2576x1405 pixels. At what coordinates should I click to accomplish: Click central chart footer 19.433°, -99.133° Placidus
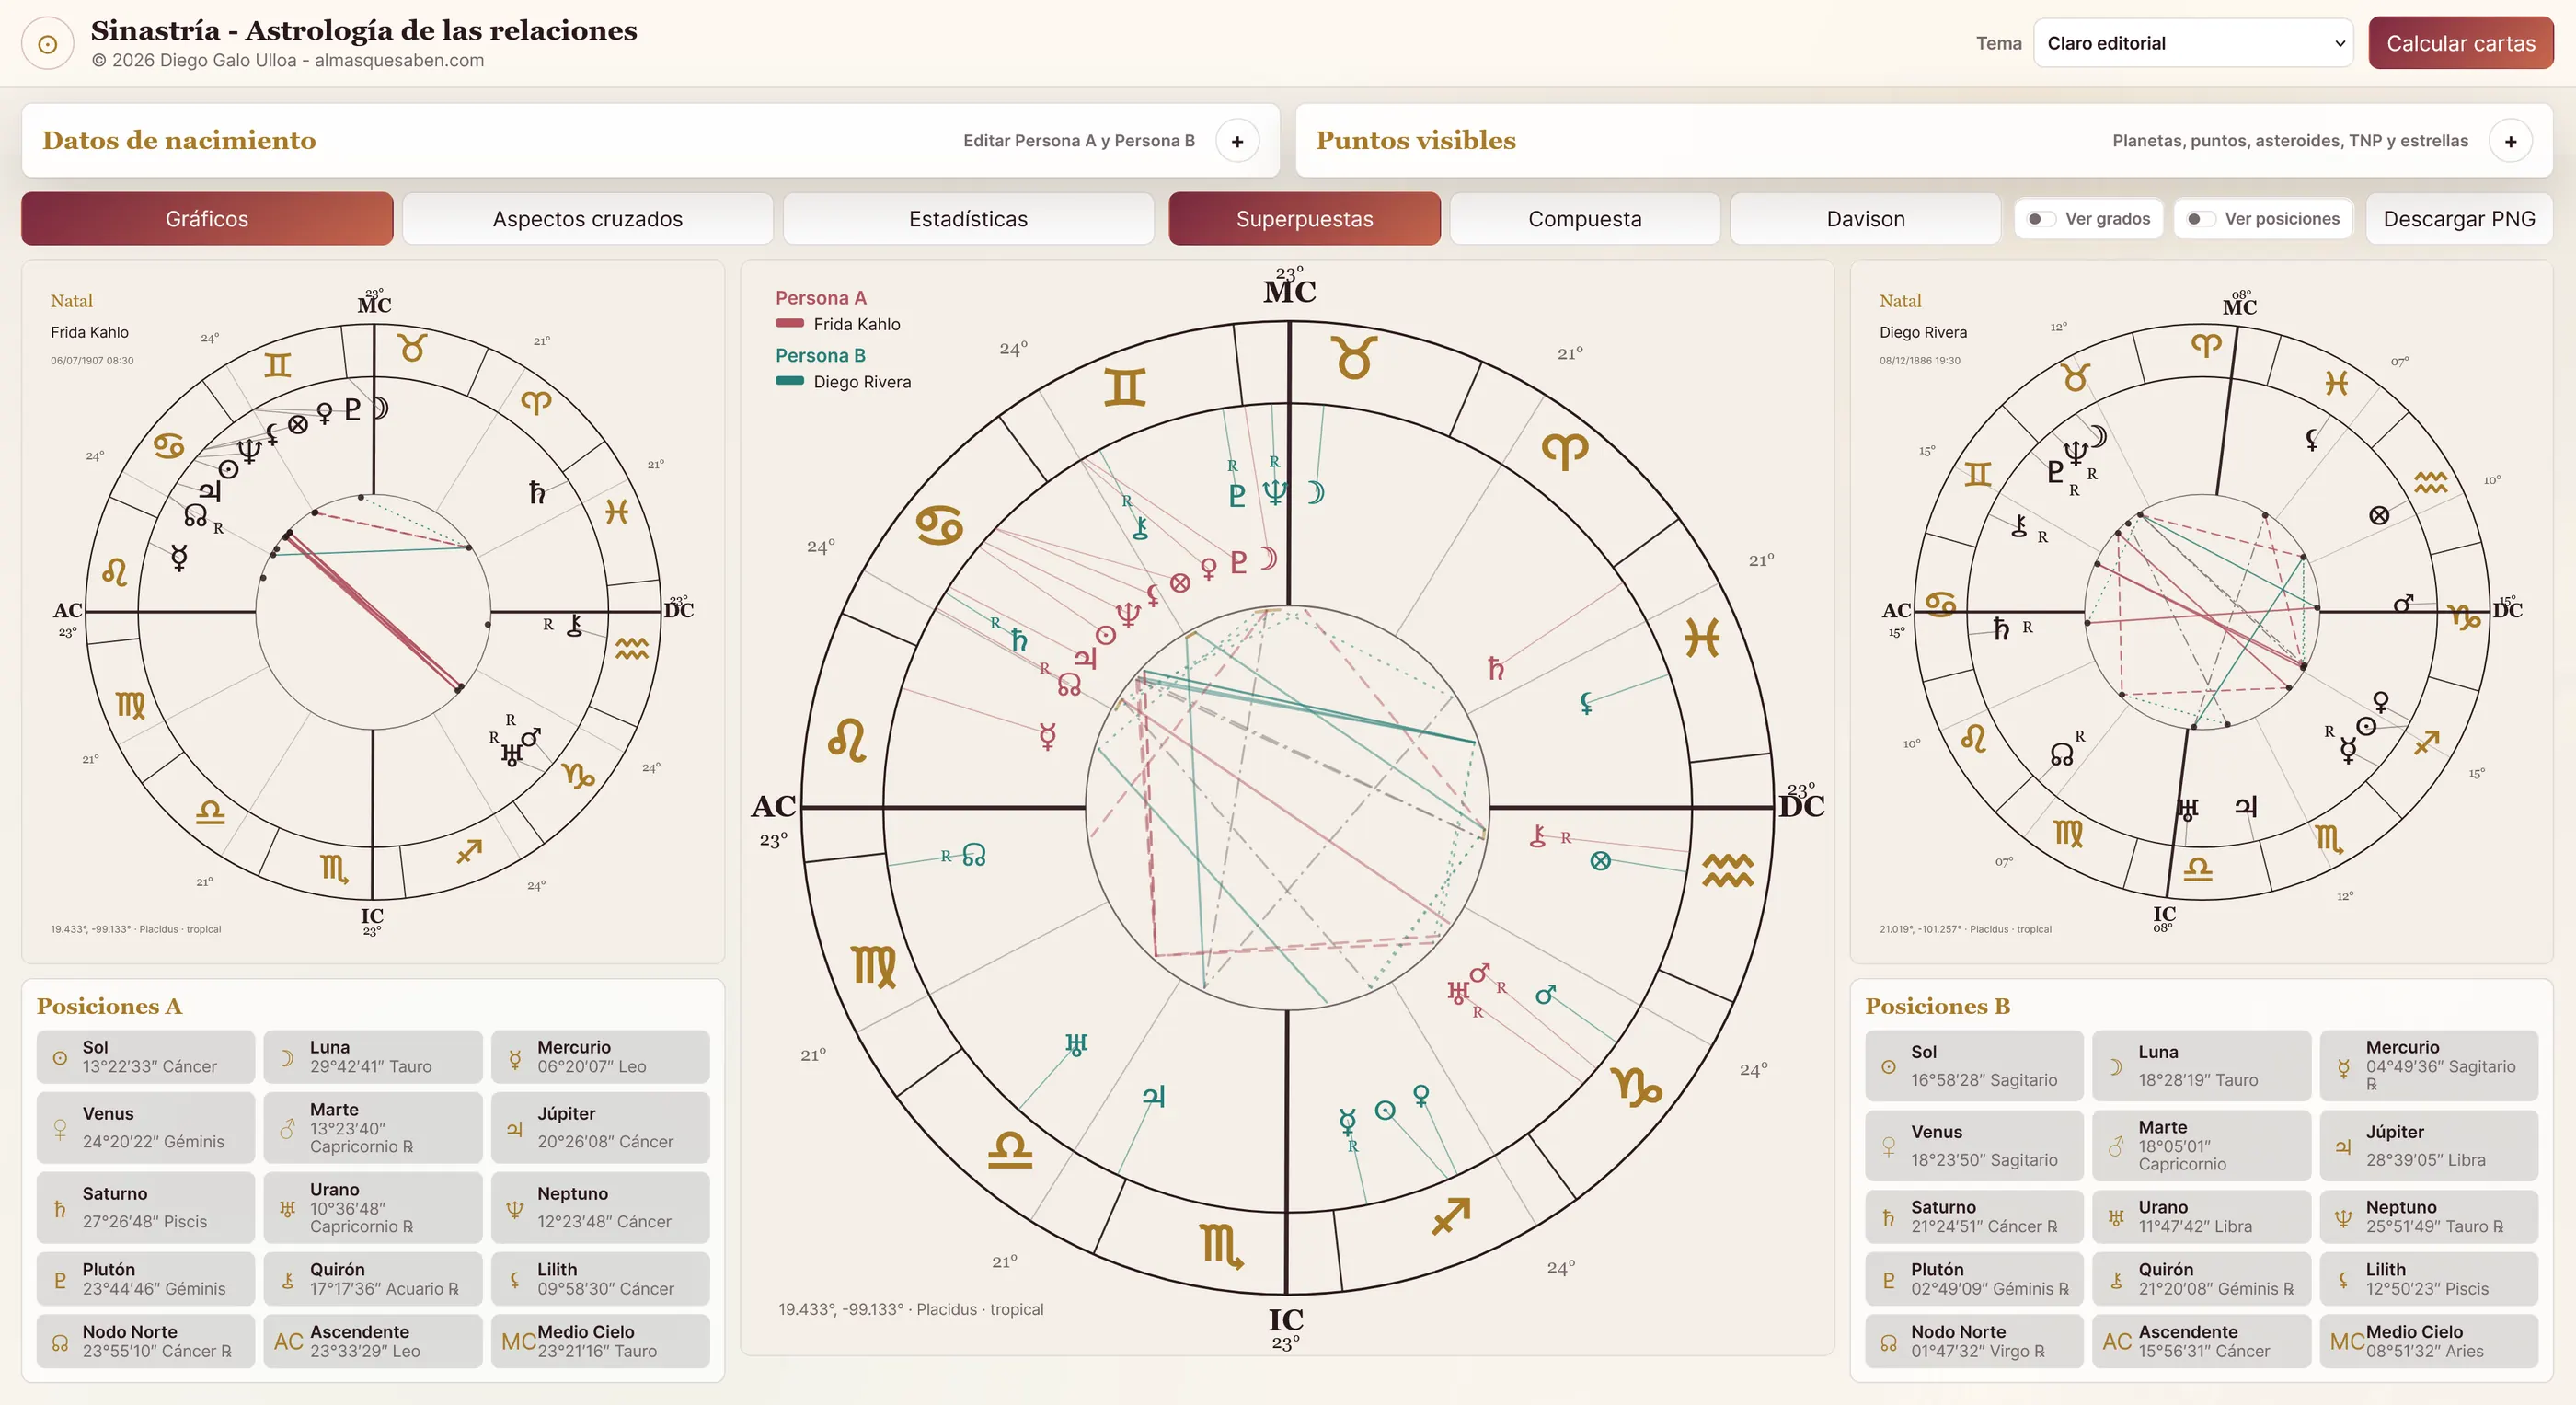[x=911, y=1309]
